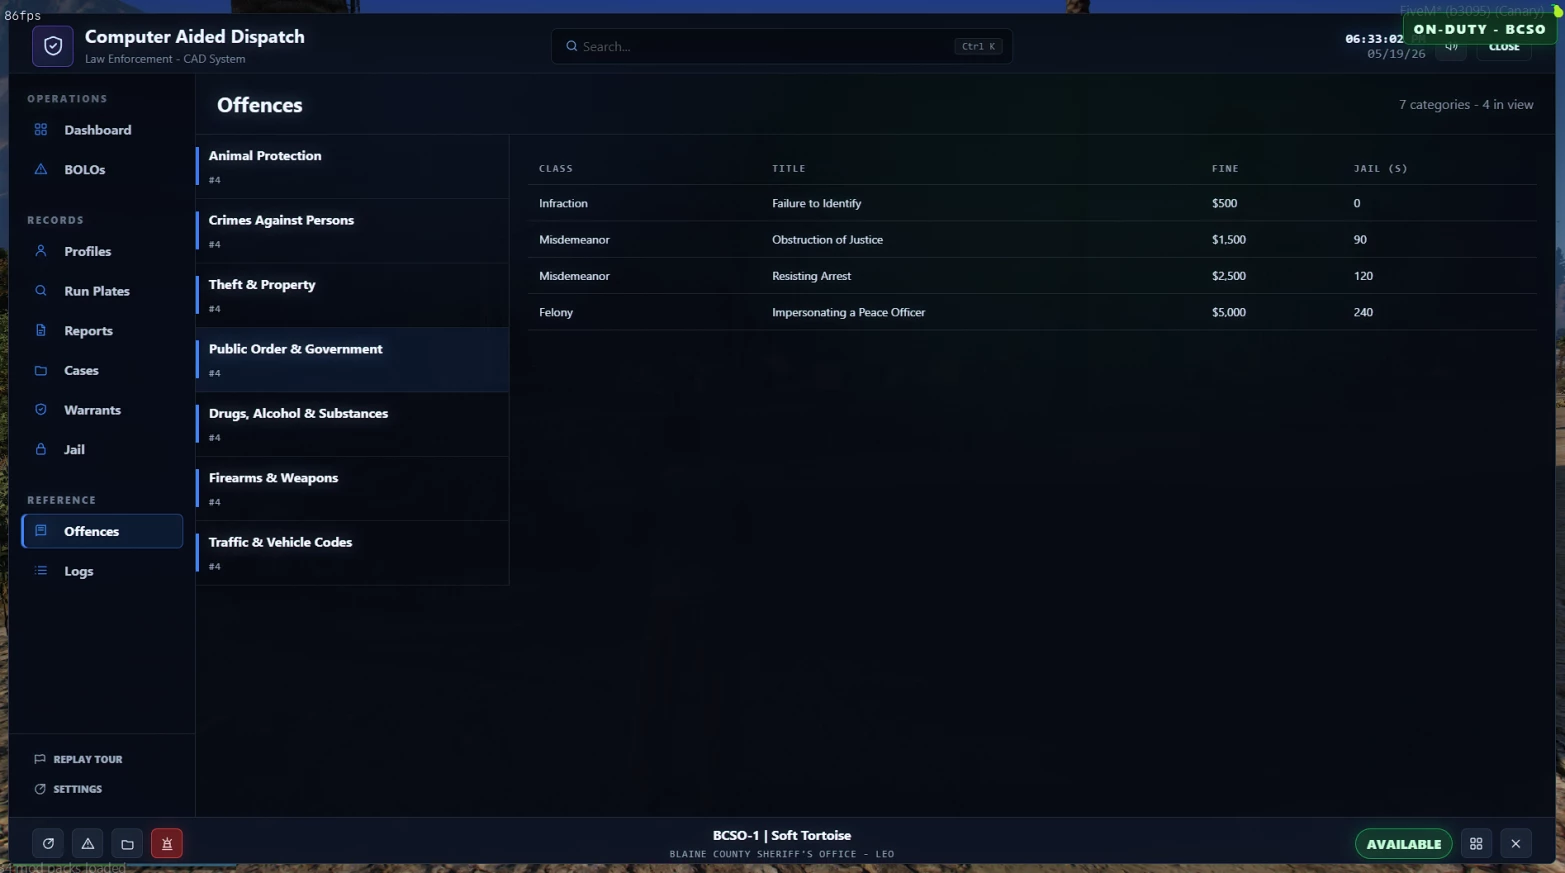
Task: Toggle the speaker sound icon
Action: coord(1451,47)
